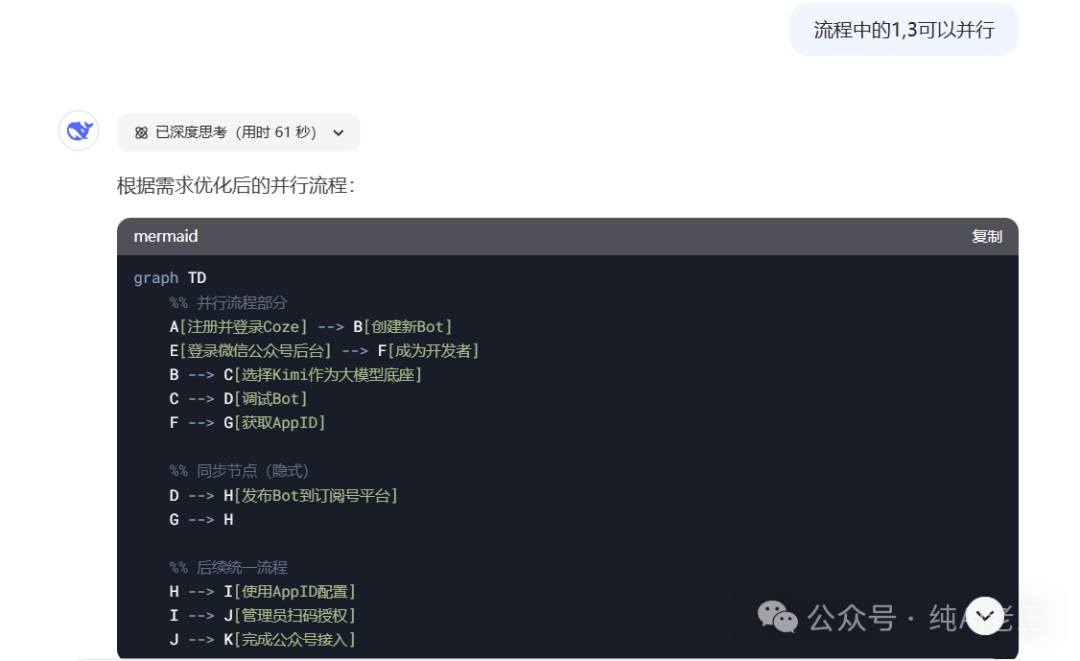1080x661 pixels.
Task: Click the comment 并行流程部分
Action: point(229,302)
